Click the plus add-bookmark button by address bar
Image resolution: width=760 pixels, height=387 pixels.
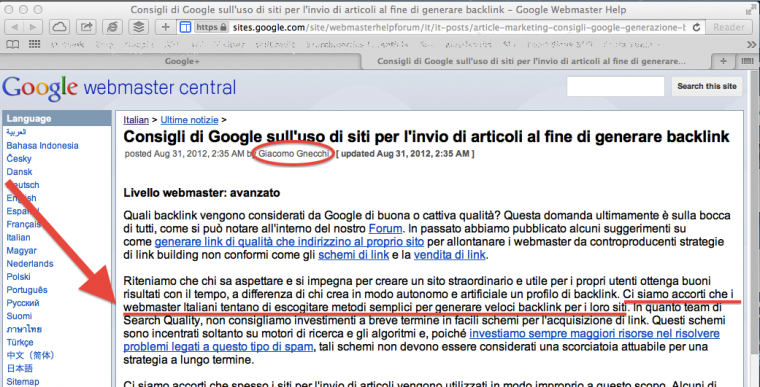click(165, 27)
